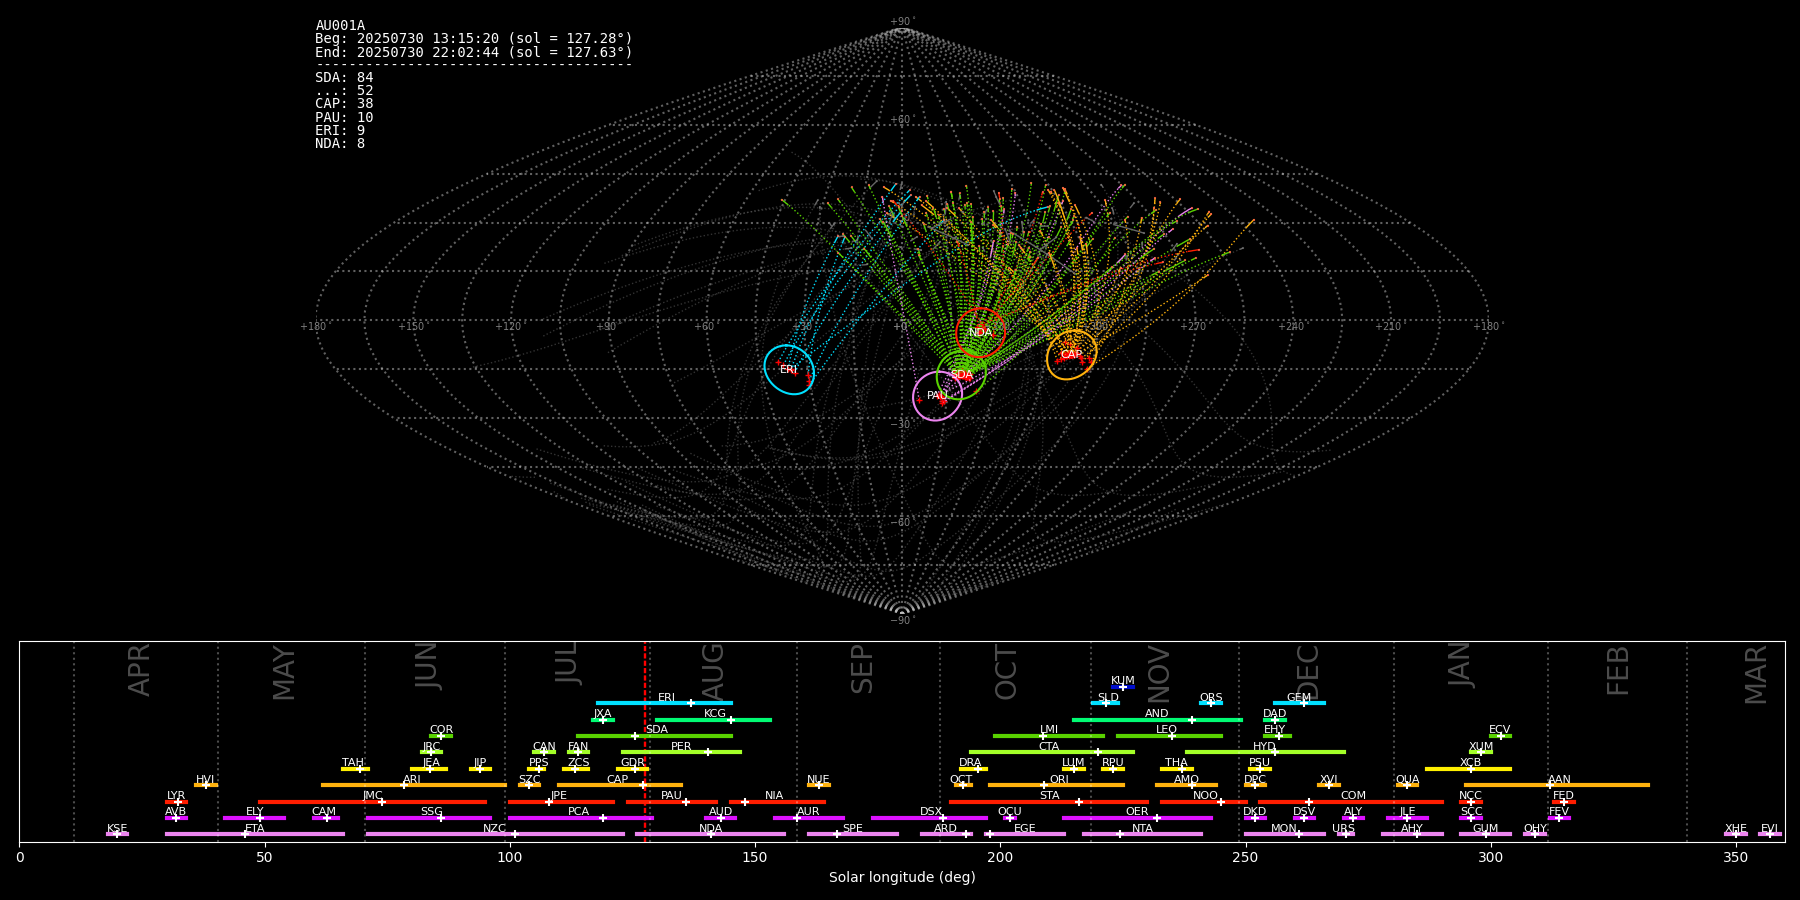Click the 'PAU: 10' legend count

344,118
